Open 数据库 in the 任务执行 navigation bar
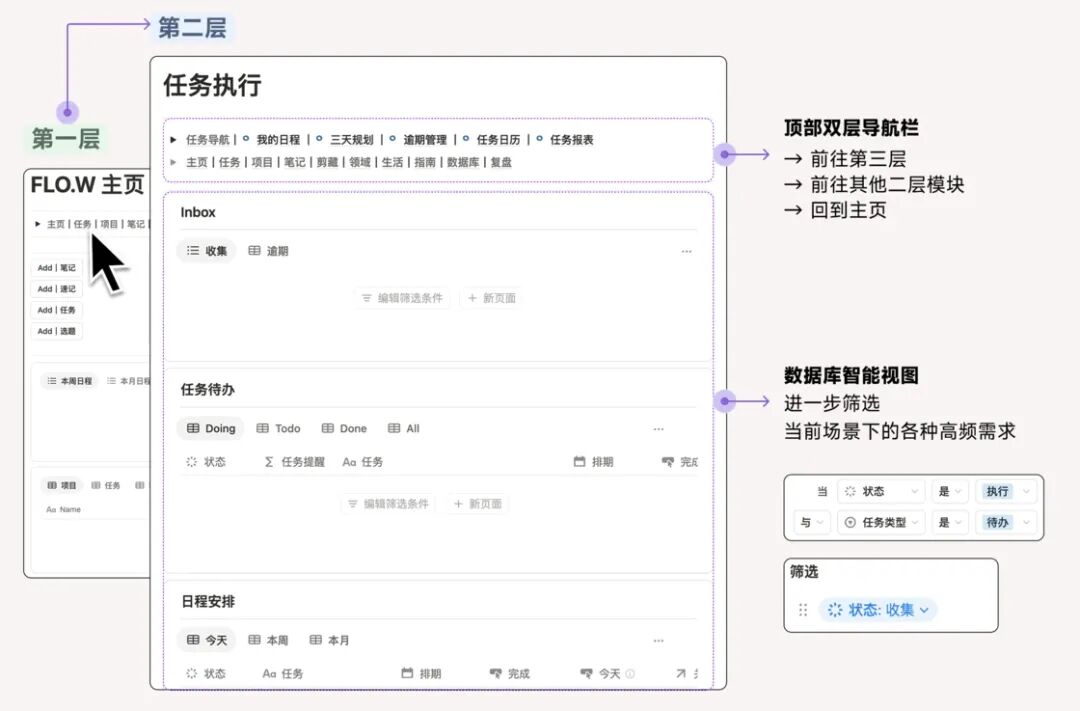This screenshot has width=1080, height=711. [x=463, y=163]
